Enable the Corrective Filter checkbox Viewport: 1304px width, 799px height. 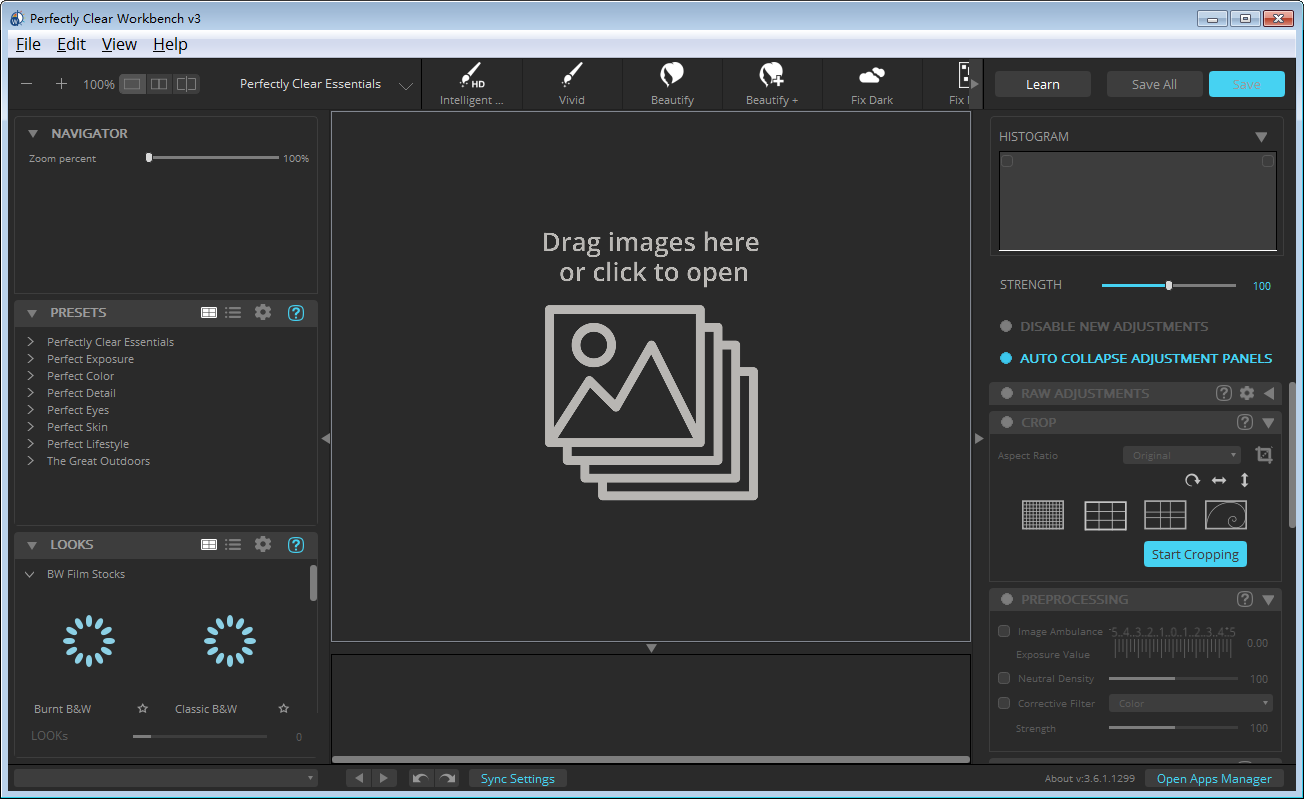click(1004, 703)
